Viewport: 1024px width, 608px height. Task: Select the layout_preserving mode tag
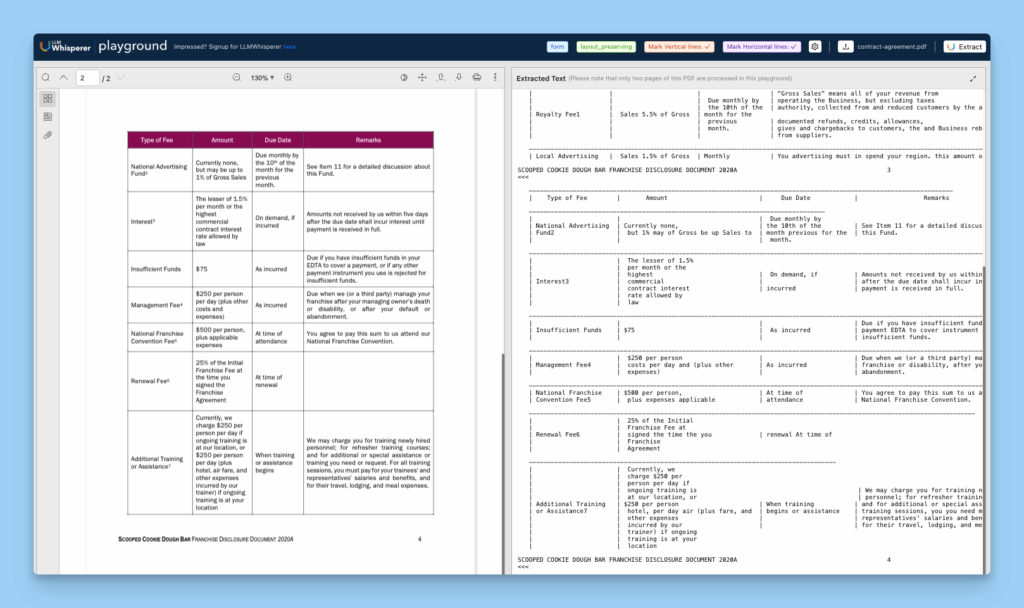605,47
